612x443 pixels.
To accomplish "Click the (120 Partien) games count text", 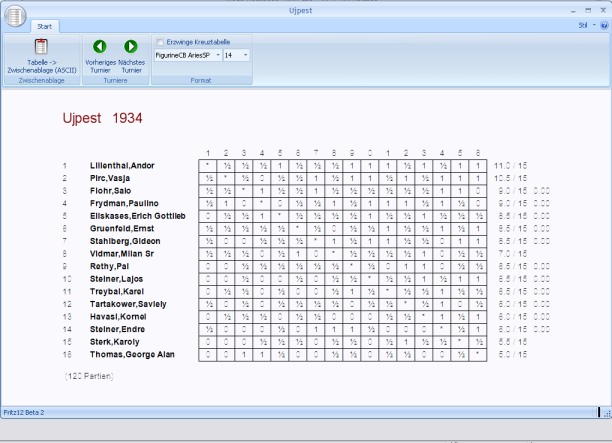I will point(89,374).
